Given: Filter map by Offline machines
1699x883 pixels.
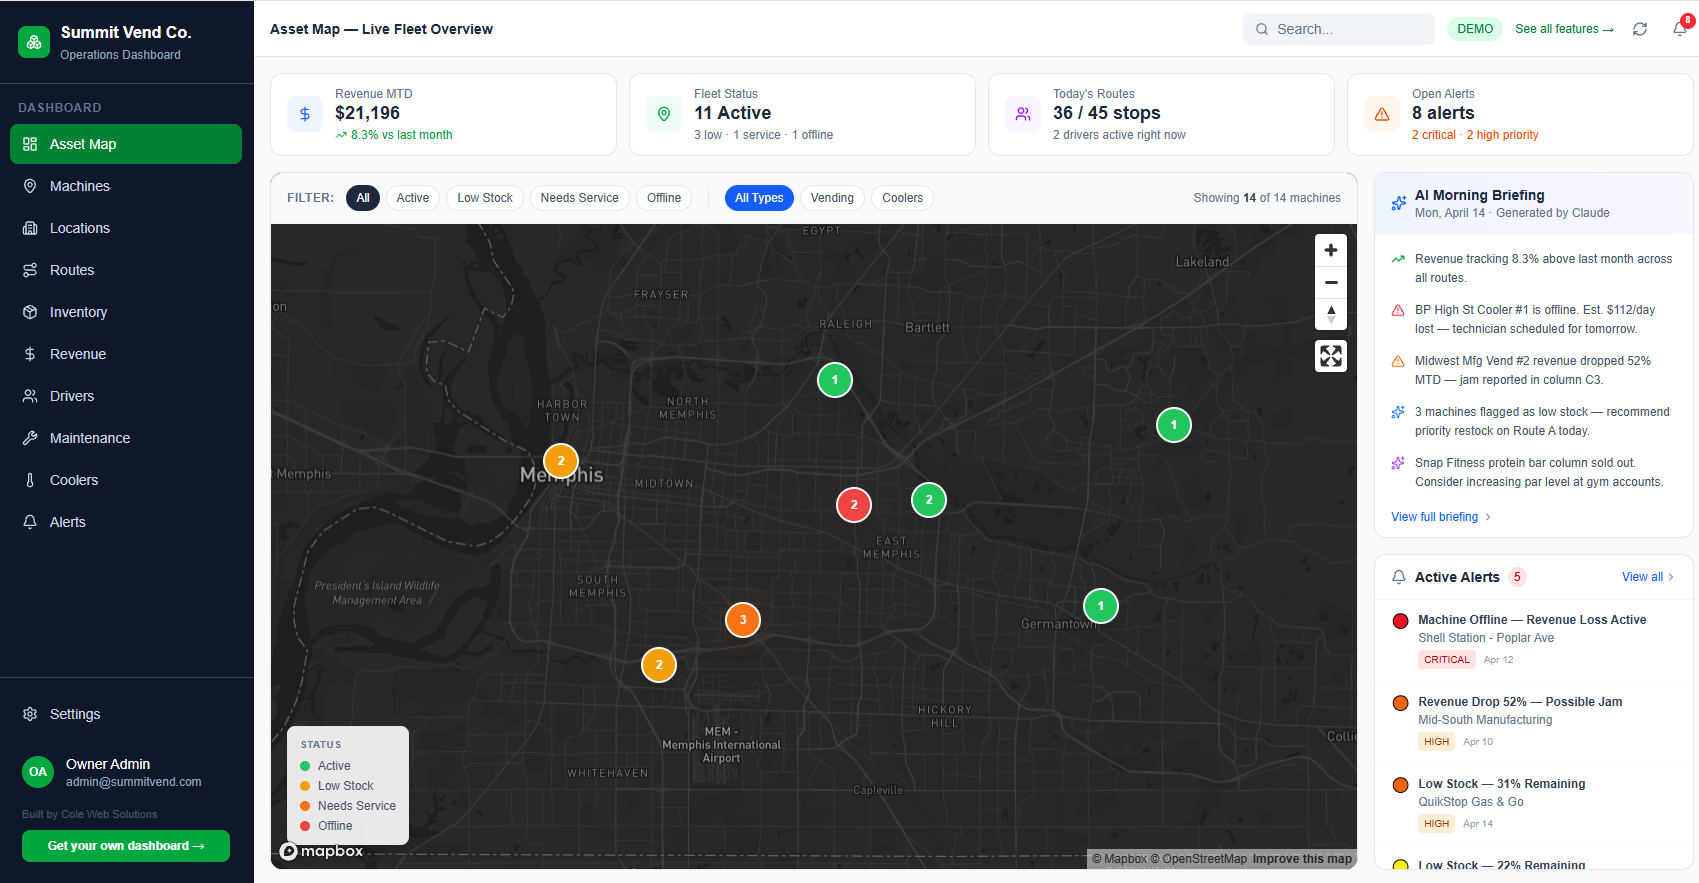Looking at the screenshot, I should (x=664, y=198).
